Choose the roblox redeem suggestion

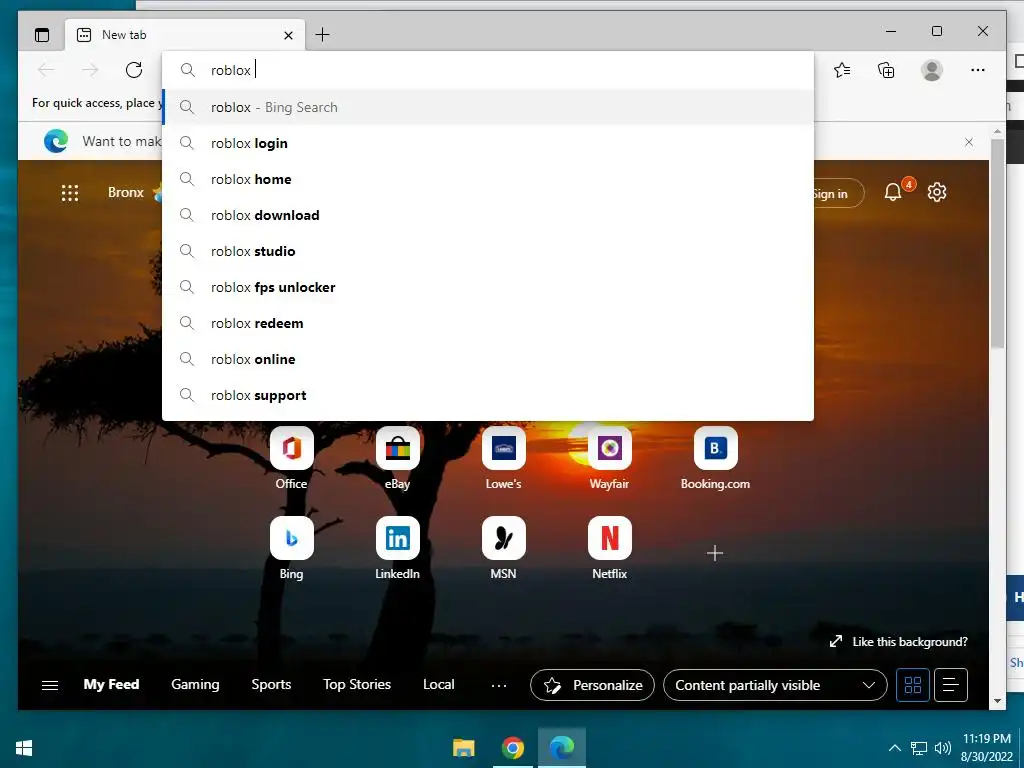click(x=488, y=323)
